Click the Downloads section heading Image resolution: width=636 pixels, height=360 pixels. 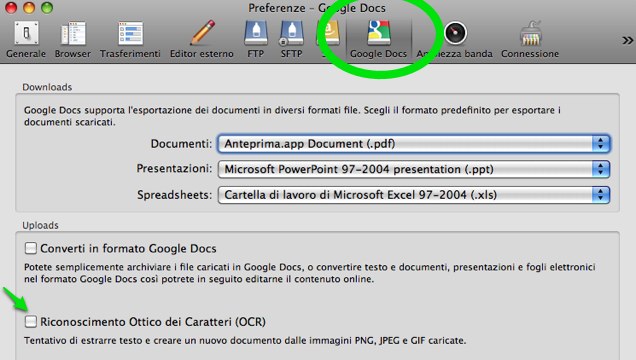coord(47,87)
